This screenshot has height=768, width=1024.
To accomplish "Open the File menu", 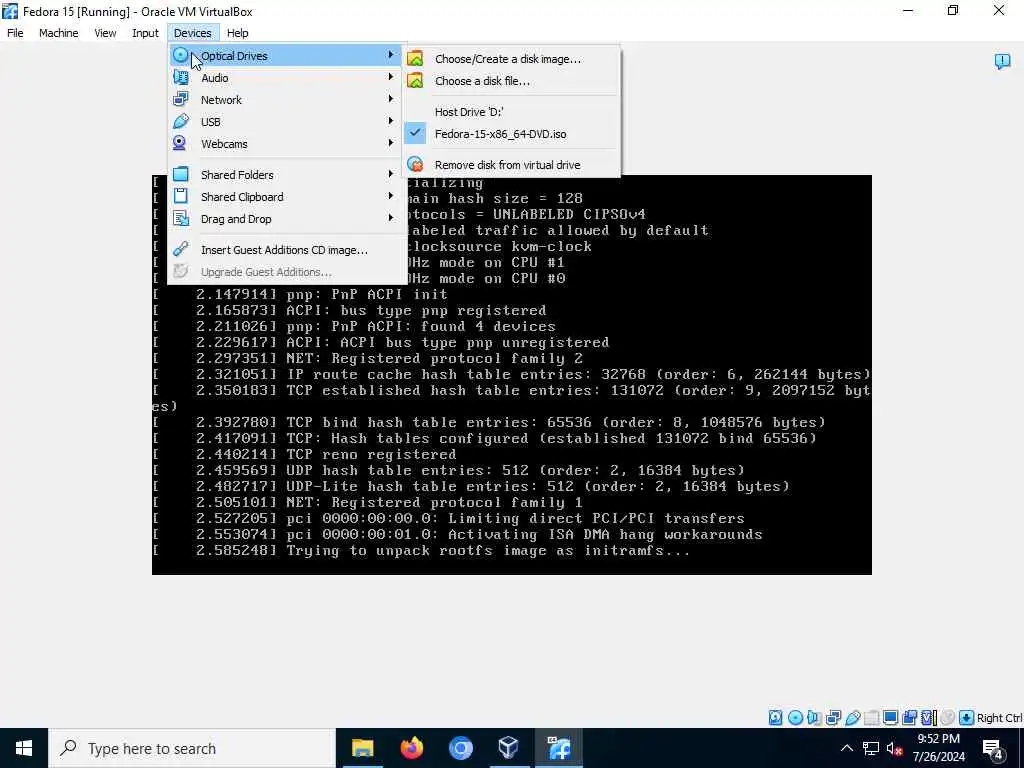I will click(15, 33).
